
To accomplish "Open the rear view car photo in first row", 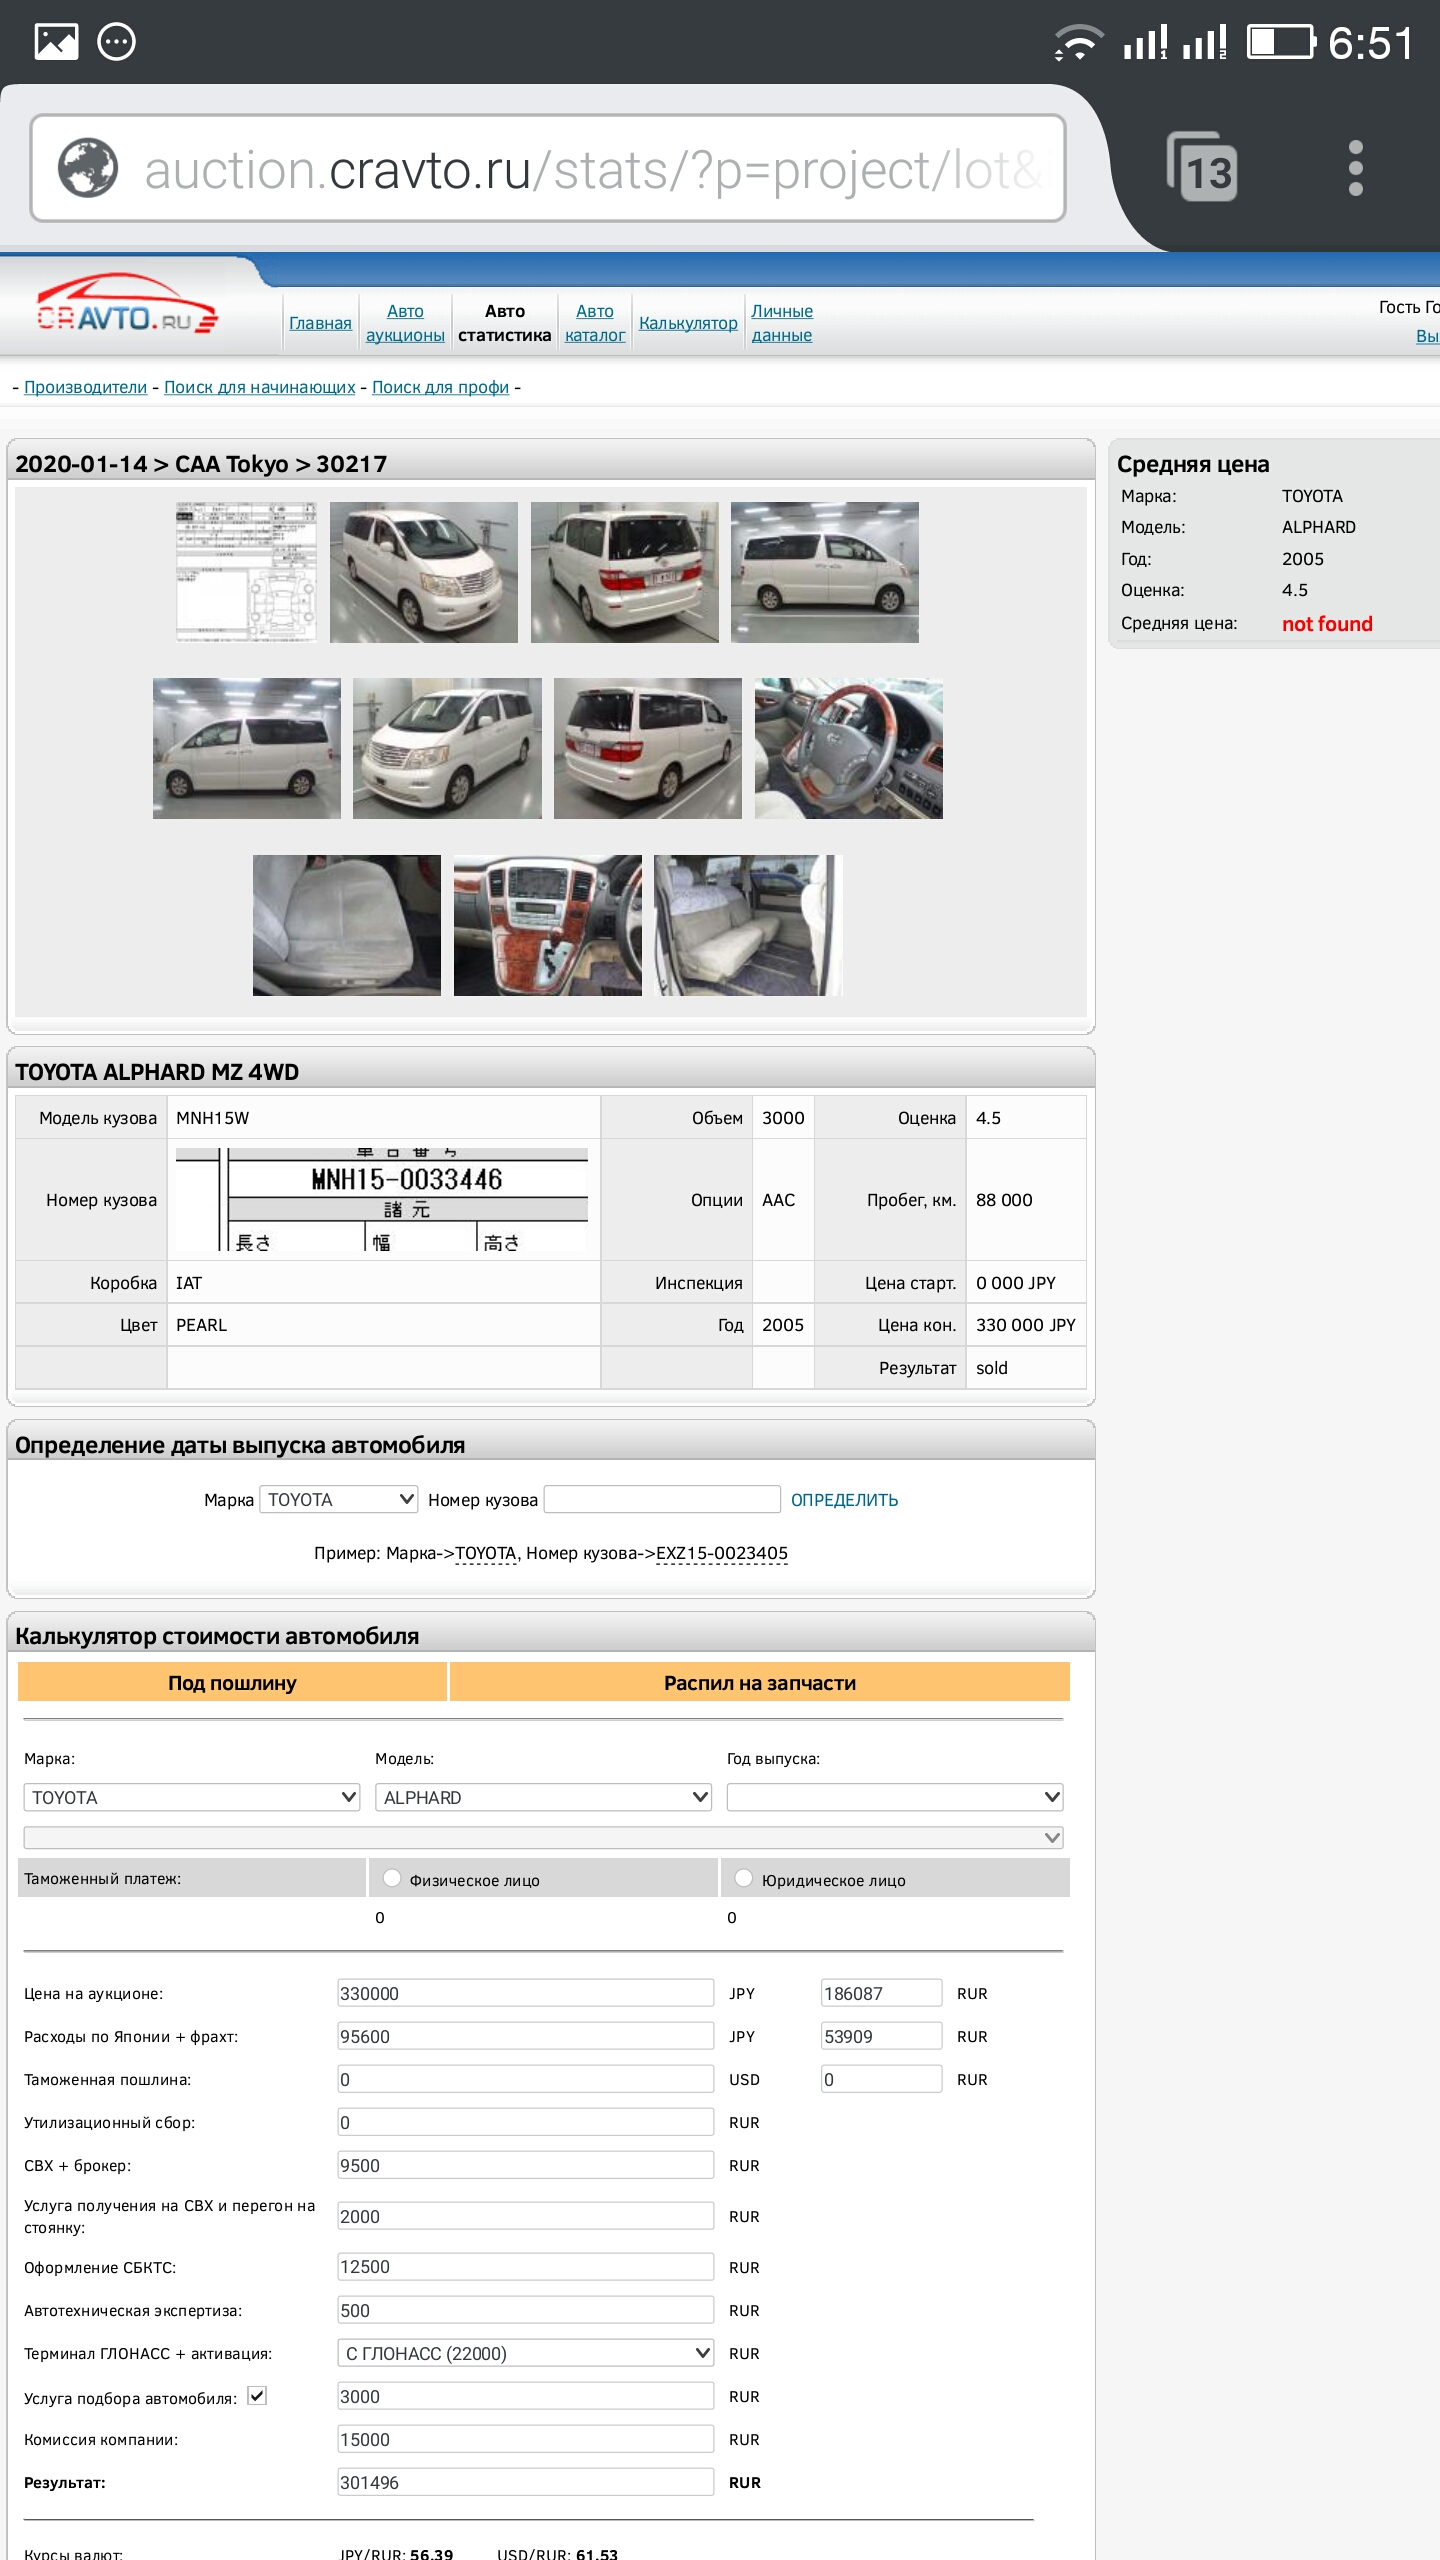I will coord(625,572).
